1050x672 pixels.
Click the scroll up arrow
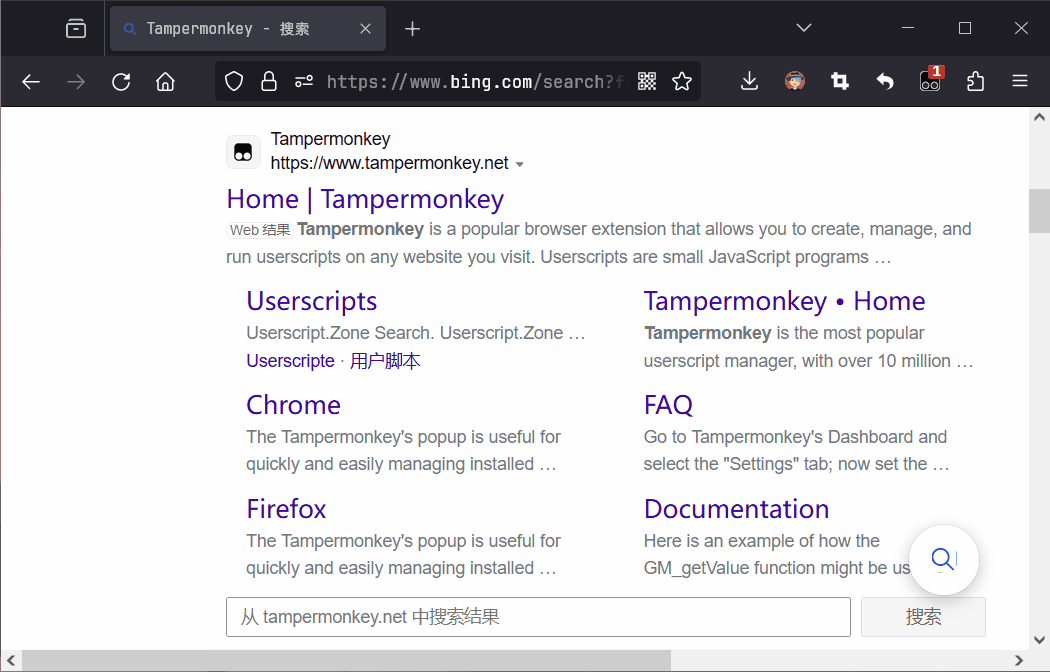point(1039,117)
